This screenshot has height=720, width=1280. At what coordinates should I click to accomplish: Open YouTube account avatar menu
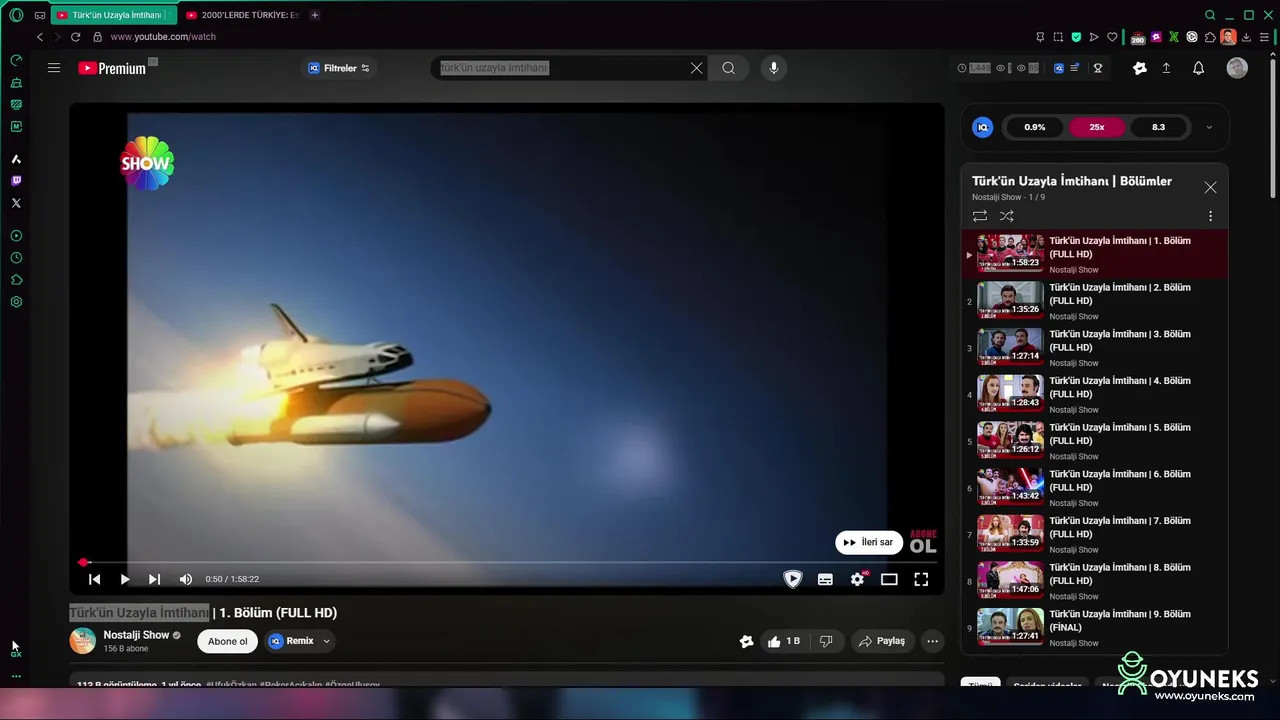click(1237, 68)
